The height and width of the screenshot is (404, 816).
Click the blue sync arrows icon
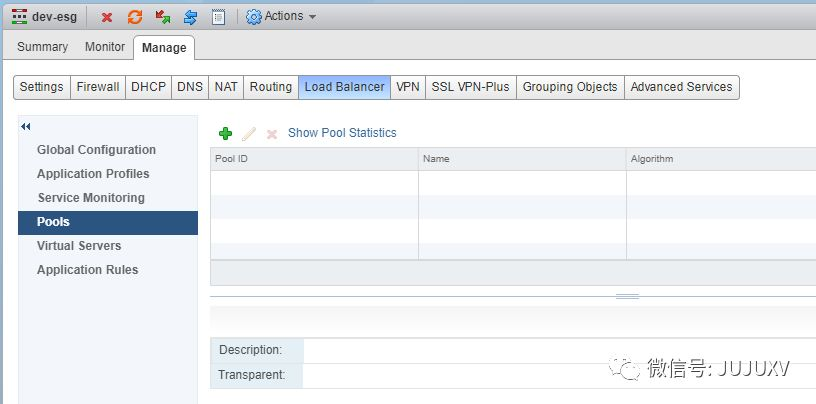(x=190, y=17)
